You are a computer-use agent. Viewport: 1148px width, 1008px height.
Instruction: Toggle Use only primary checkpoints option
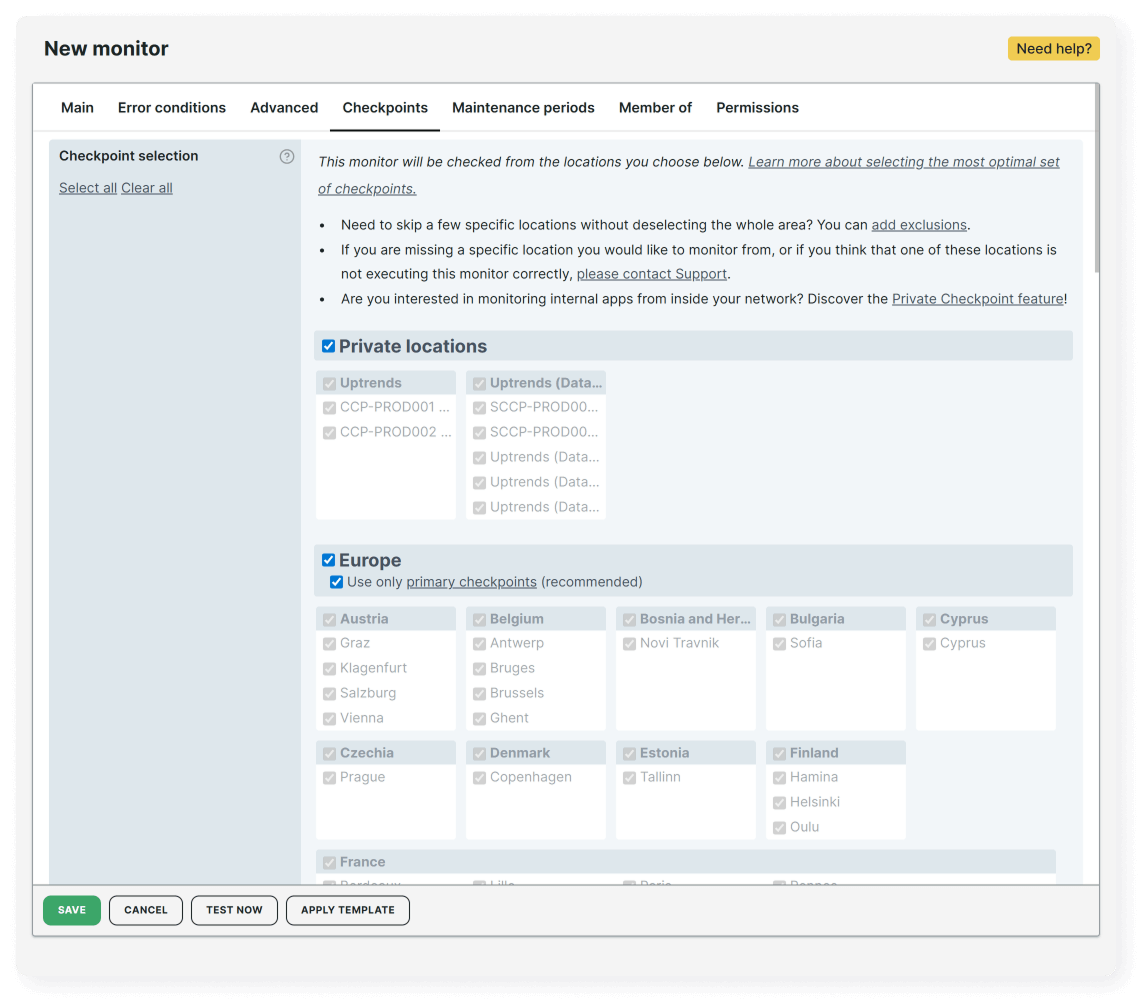[x=336, y=582]
